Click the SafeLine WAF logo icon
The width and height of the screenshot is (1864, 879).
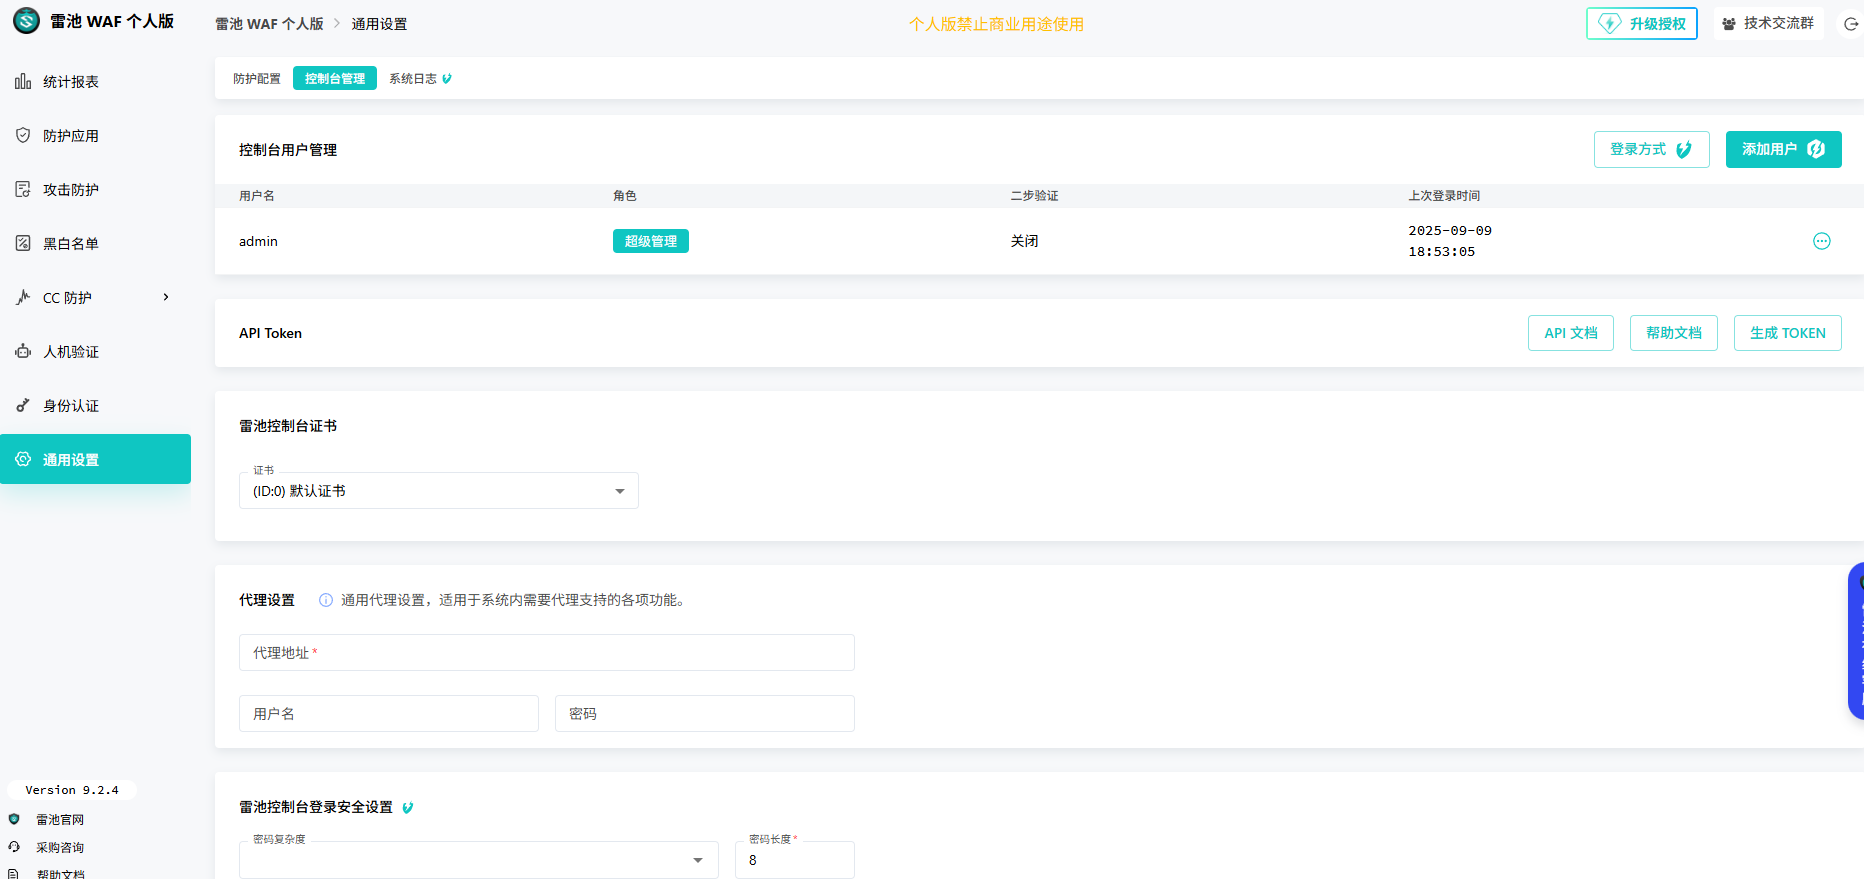26,21
